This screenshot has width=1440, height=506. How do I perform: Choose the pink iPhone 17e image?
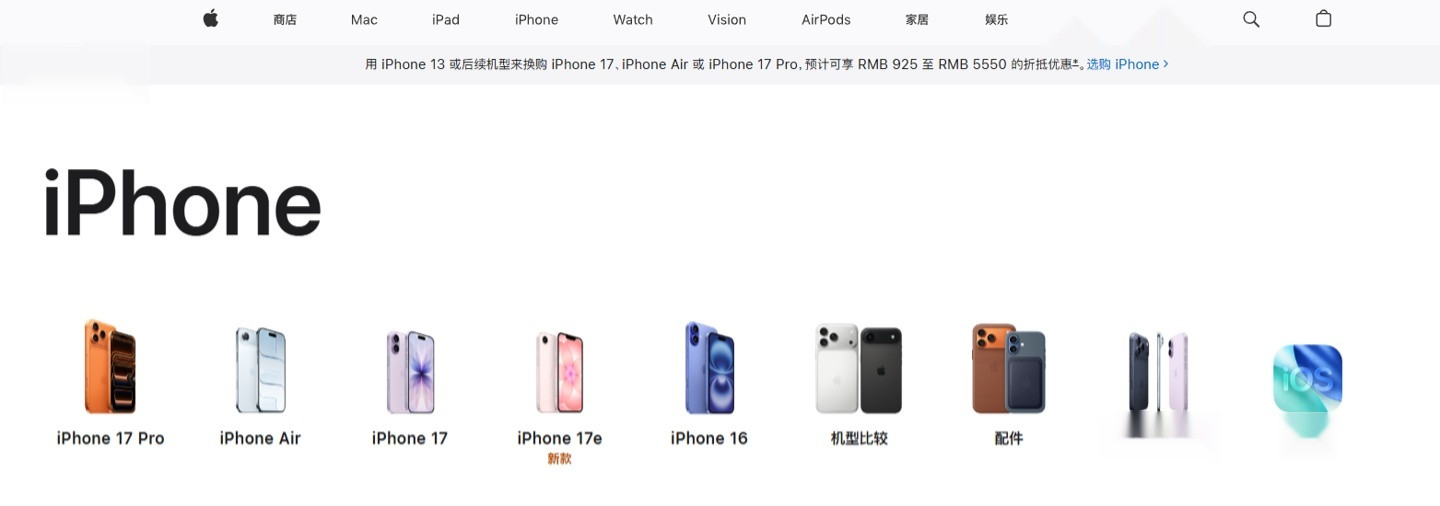[x=559, y=372]
